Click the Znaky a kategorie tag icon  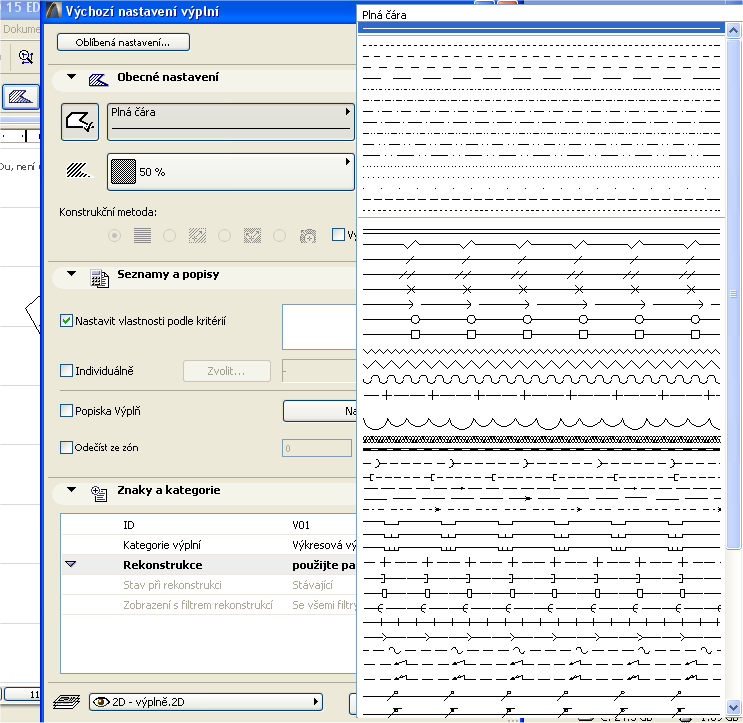point(99,493)
